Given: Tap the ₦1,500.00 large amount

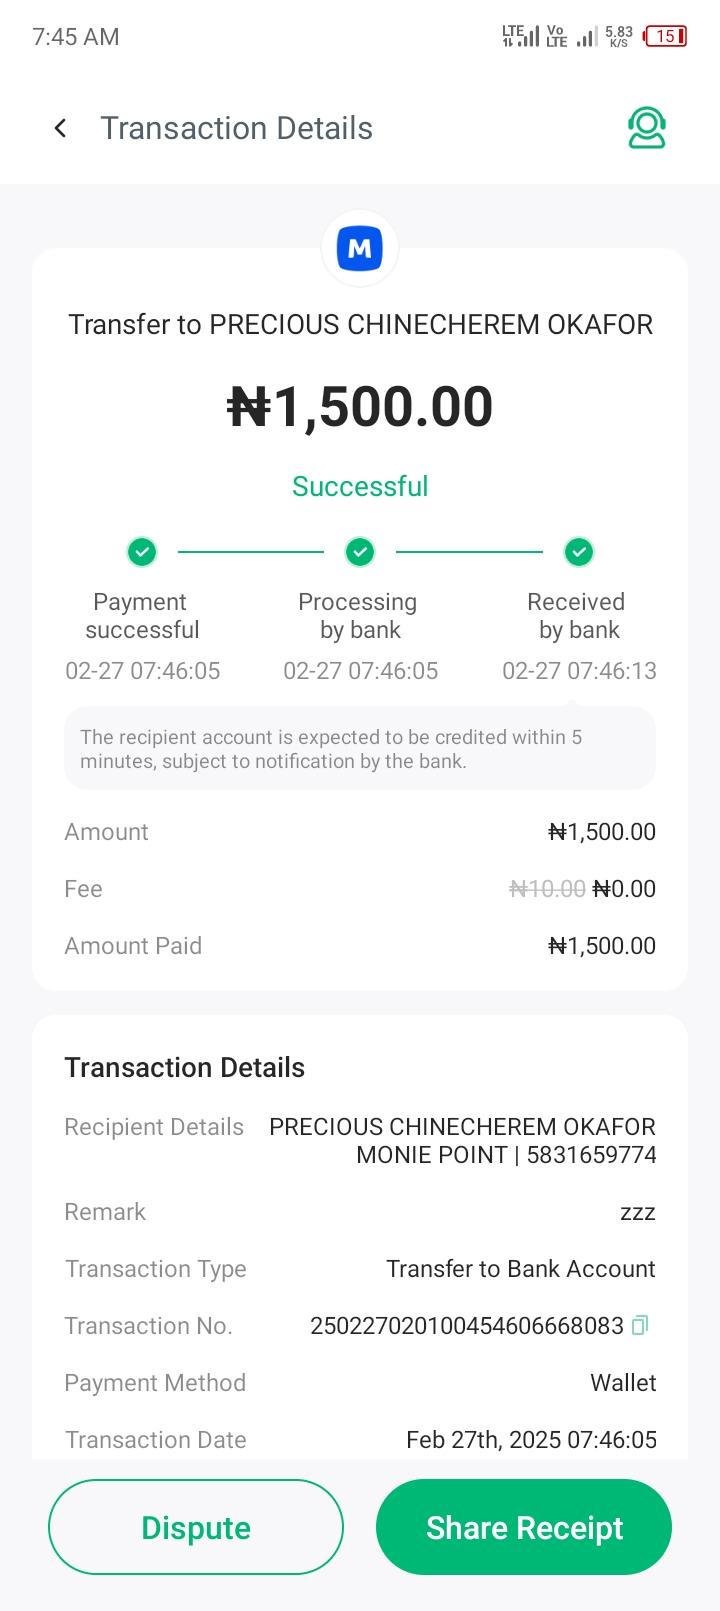Looking at the screenshot, I should [360, 407].
